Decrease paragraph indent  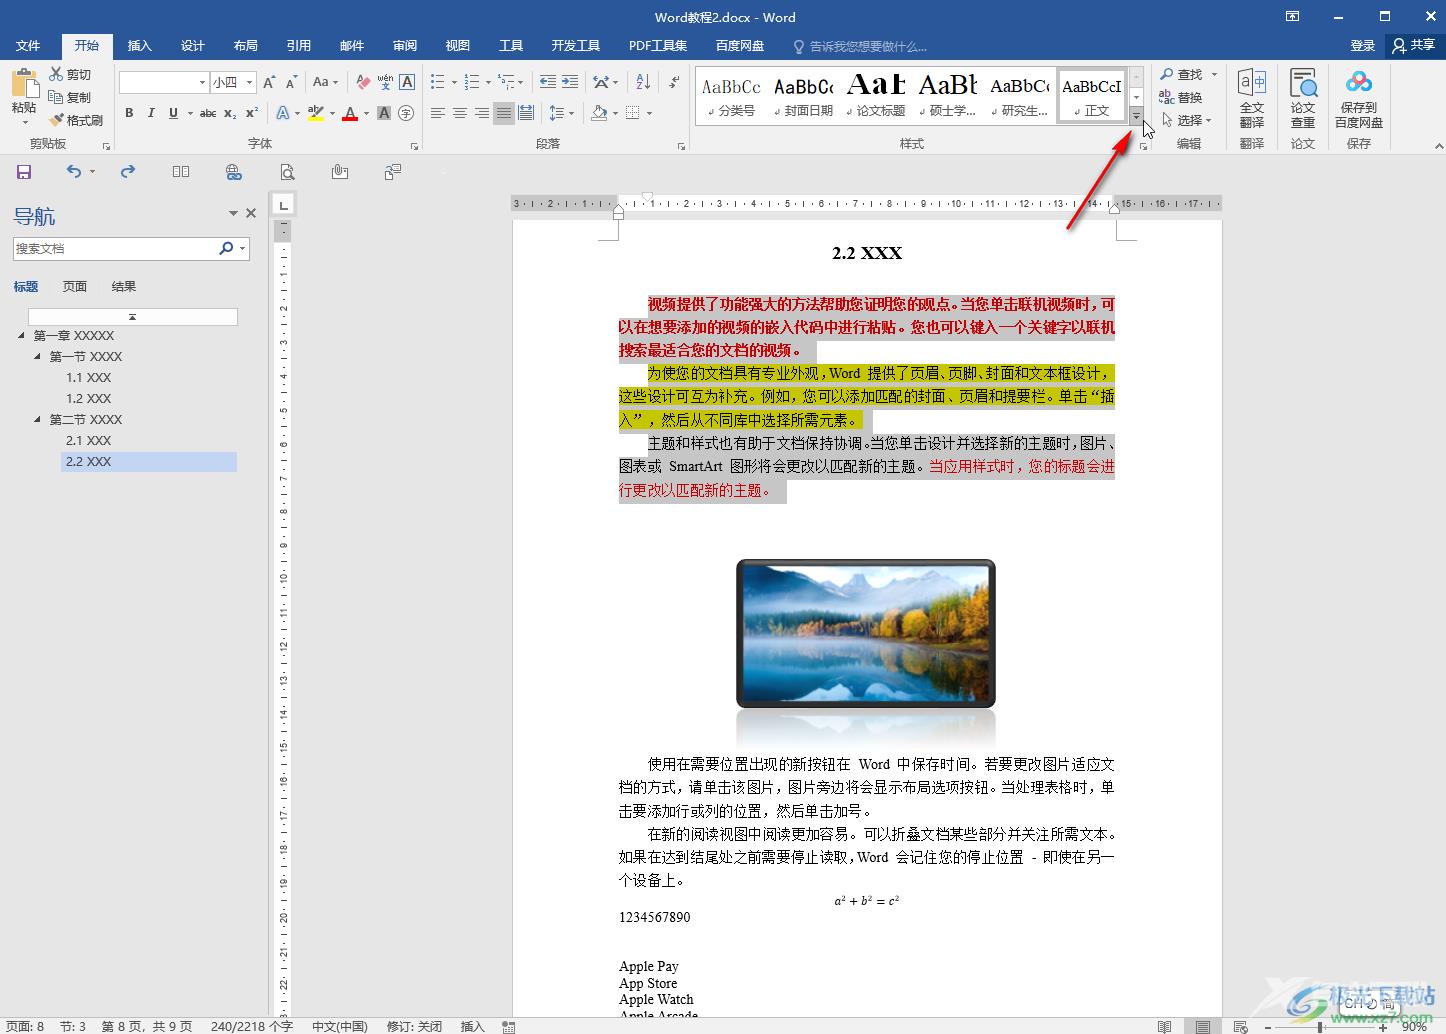click(x=547, y=82)
